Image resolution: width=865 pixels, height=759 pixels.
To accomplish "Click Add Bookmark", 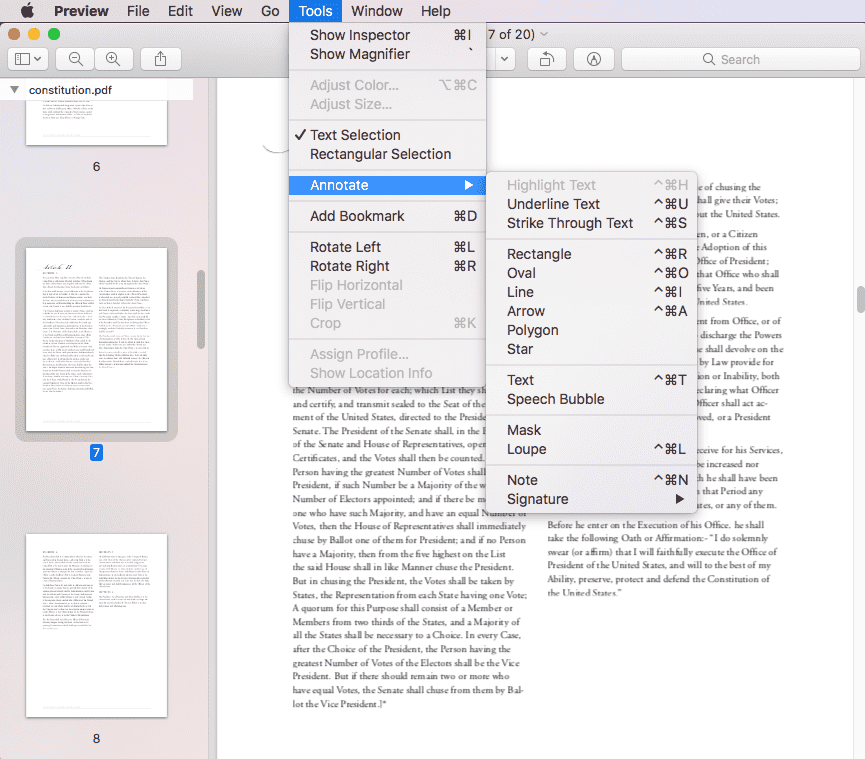I will (x=357, y=215).
